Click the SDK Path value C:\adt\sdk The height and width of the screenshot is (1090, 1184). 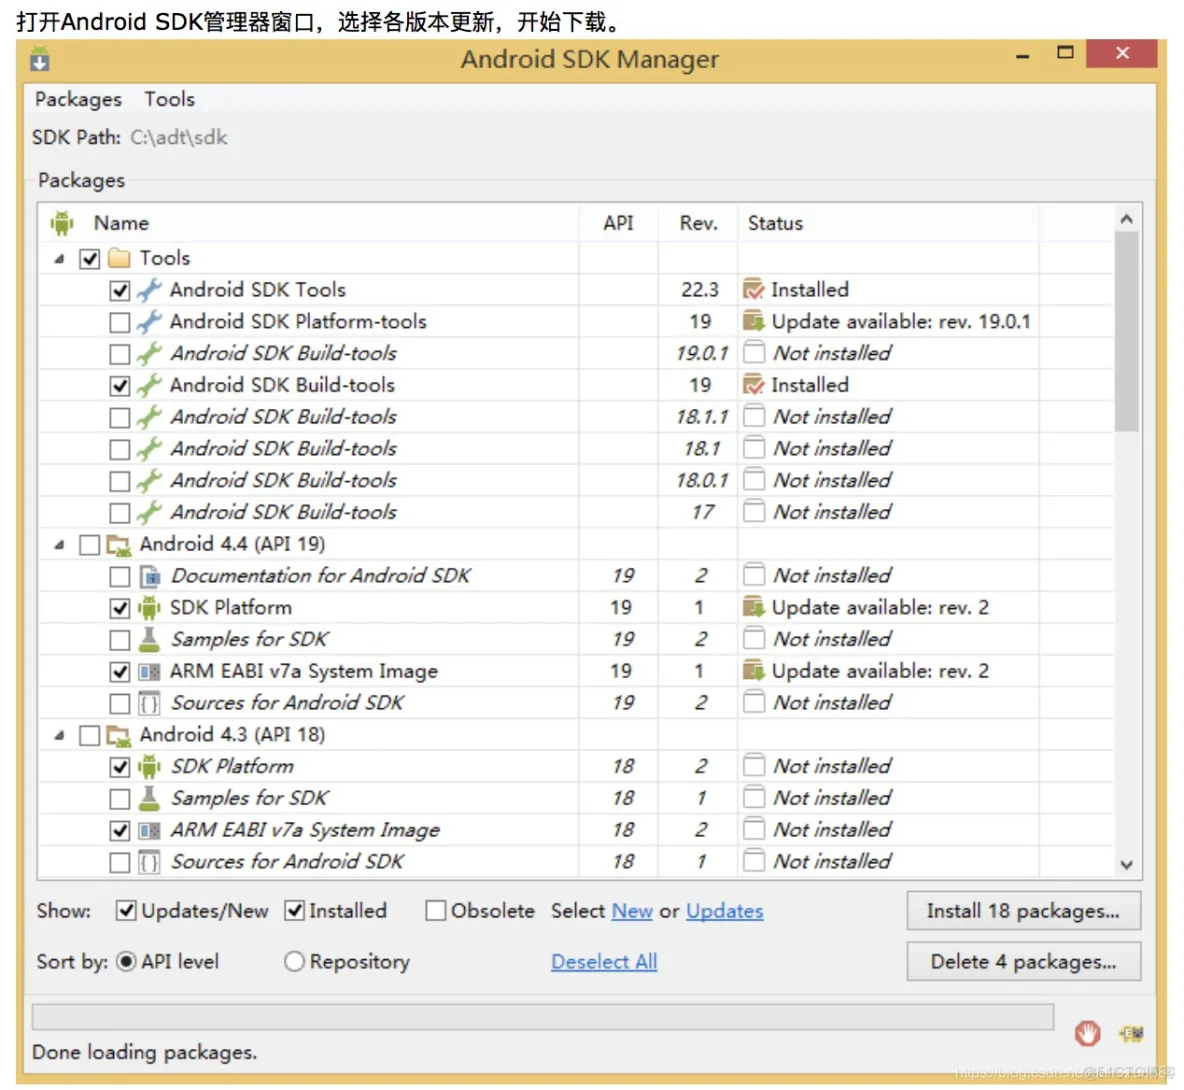click(x=178, y=137)
